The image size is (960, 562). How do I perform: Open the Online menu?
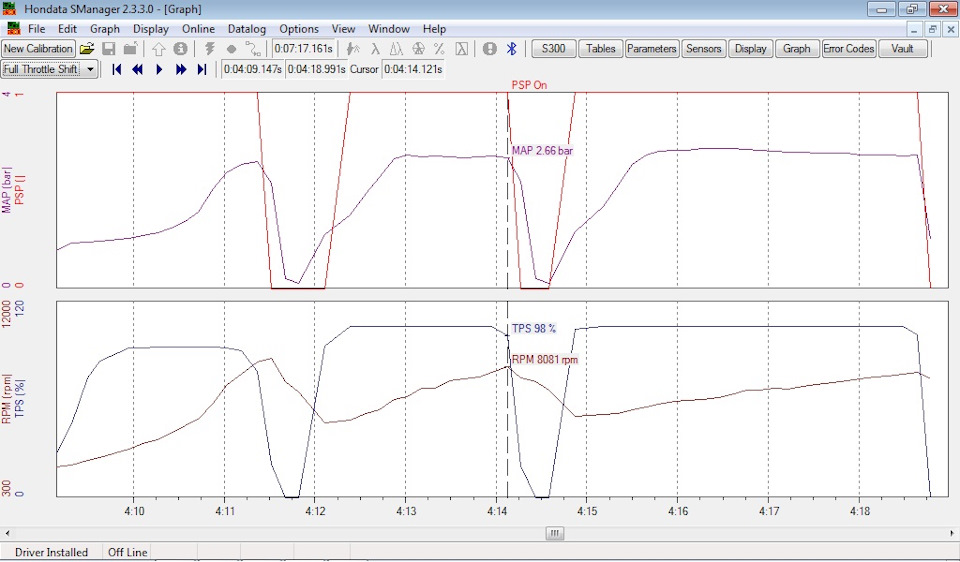(198, 29)
